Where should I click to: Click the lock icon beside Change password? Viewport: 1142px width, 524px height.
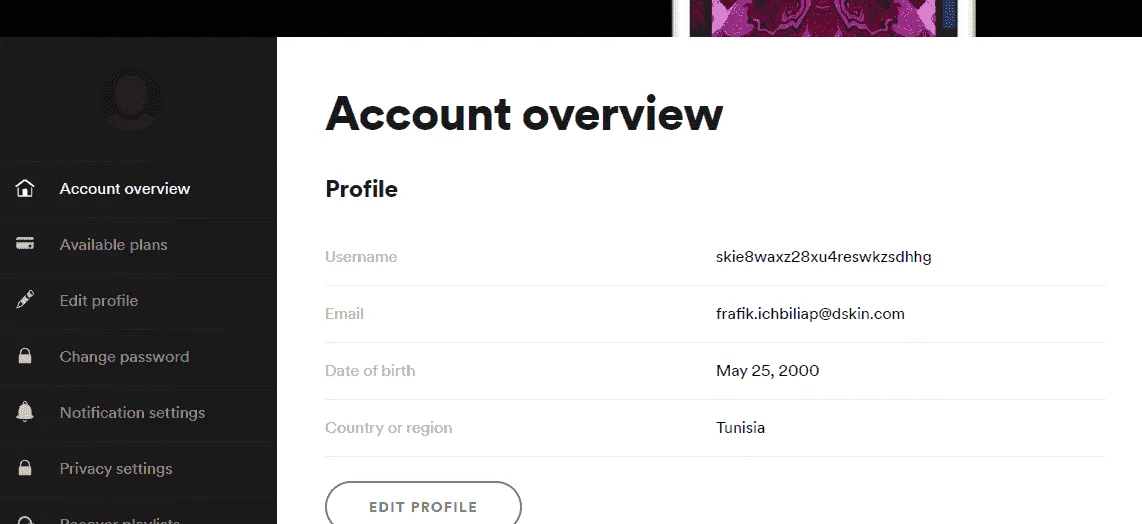25,356
